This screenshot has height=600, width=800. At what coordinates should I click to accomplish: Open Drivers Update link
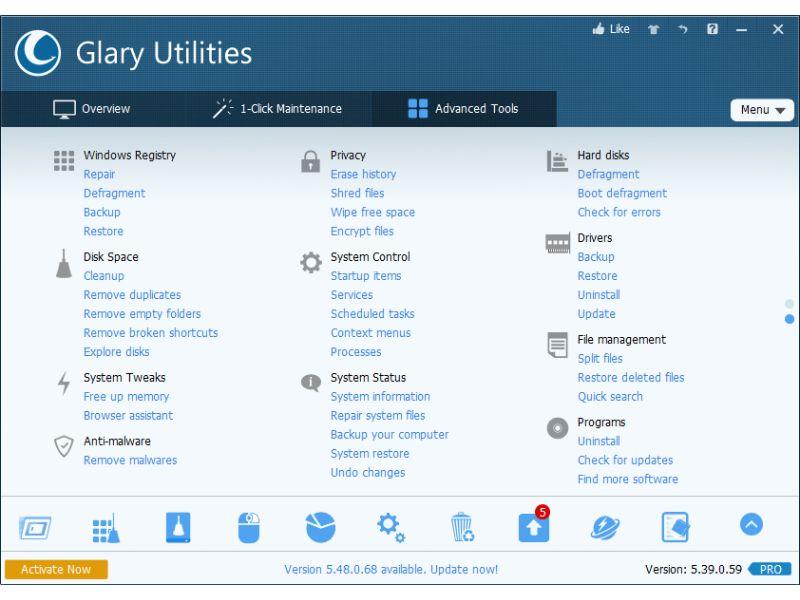(x=596, y=314)
